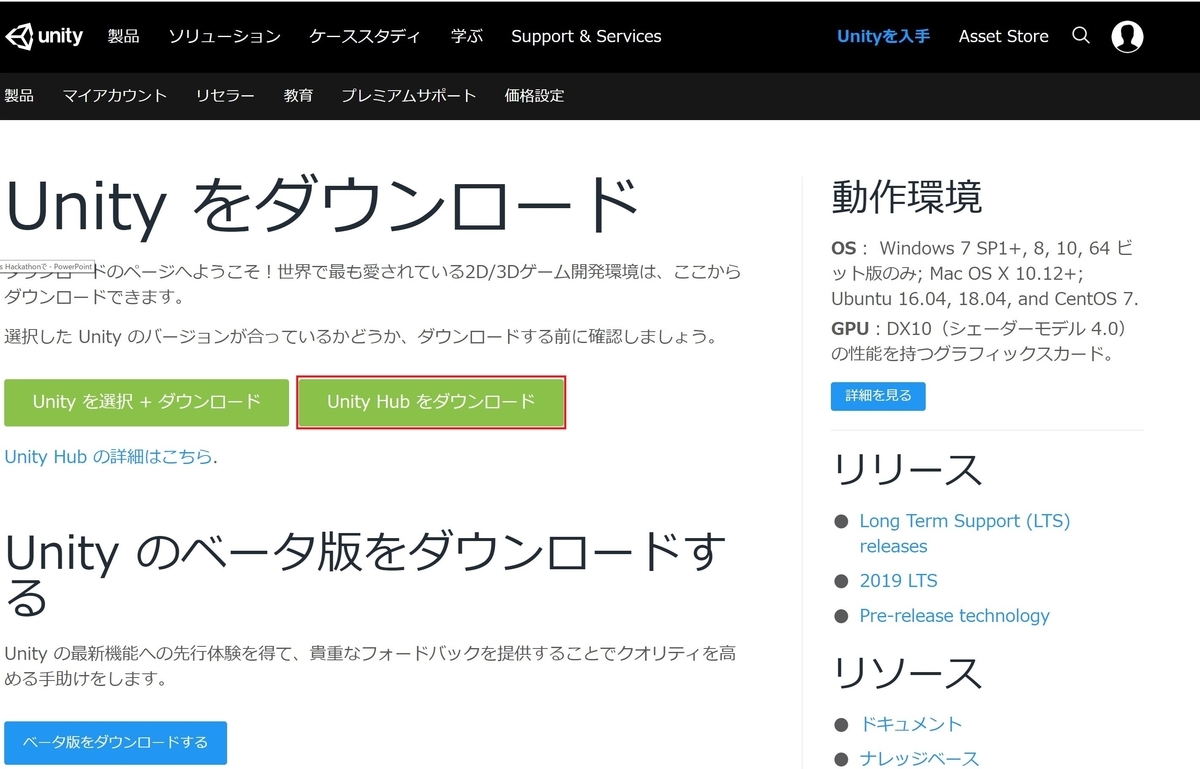Screen dimensions: 1200x769
Task: Open the ナレッジベース link
Action: coord(919,758)
